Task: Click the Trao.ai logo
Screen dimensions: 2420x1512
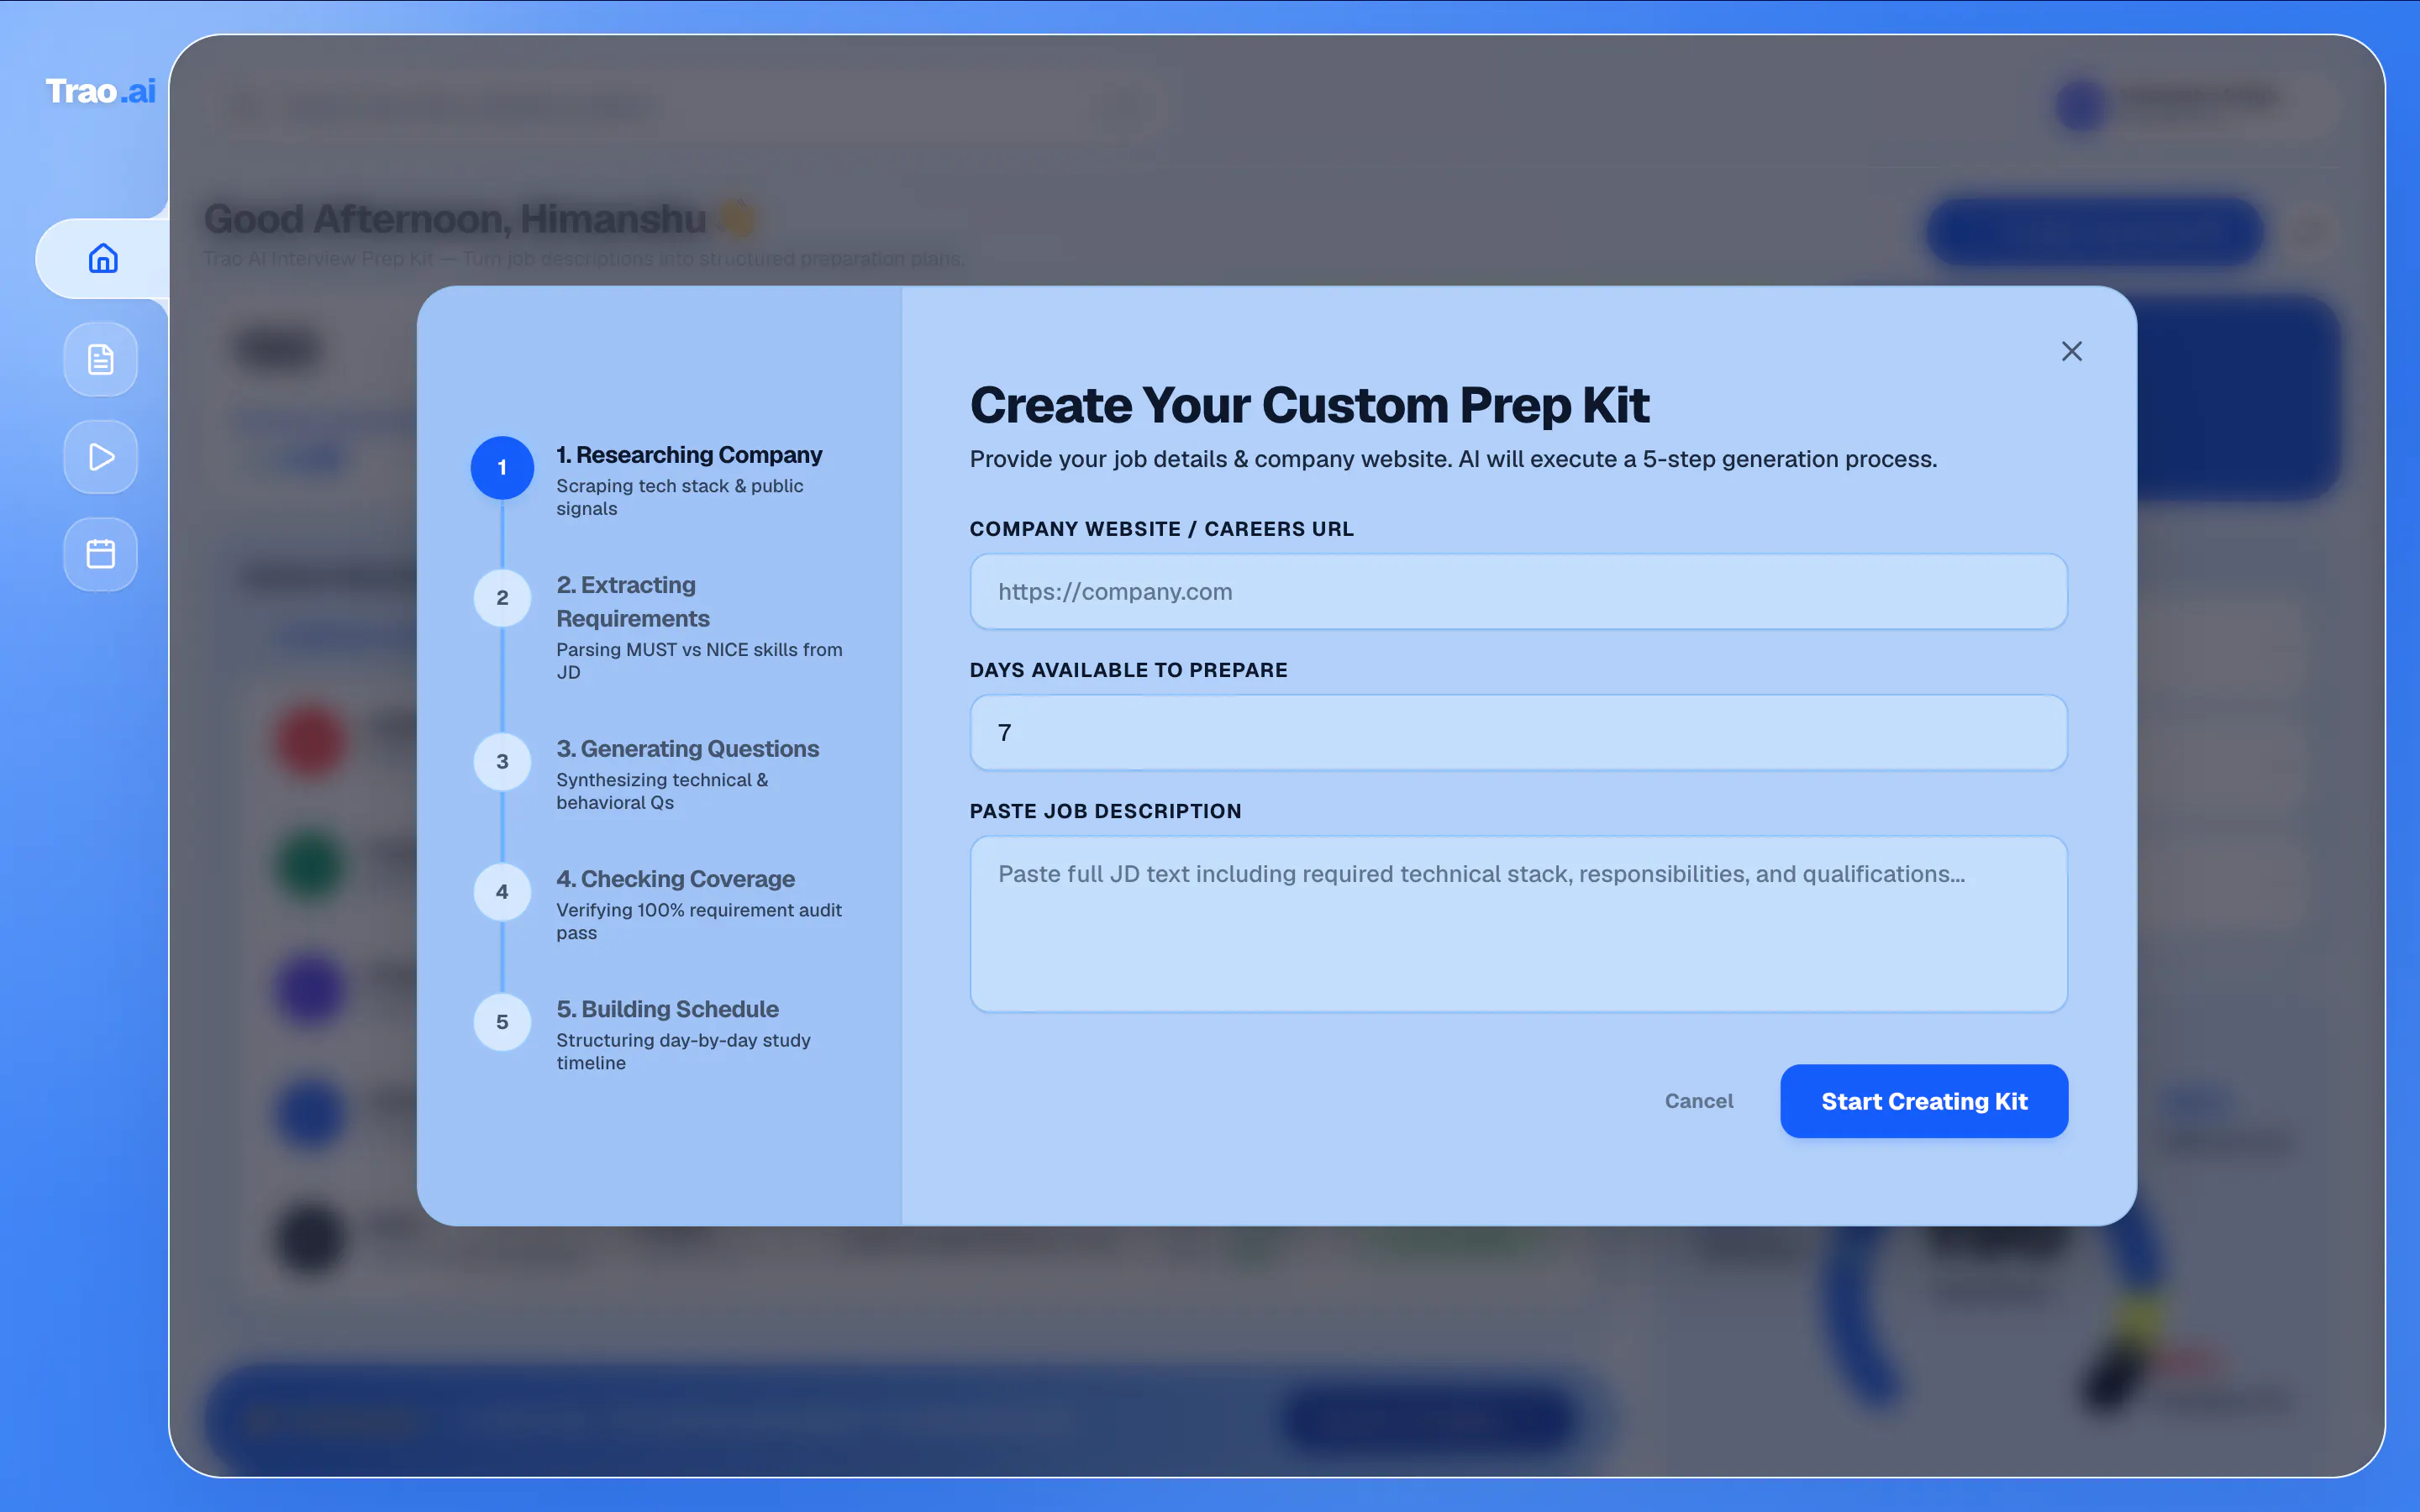Action: coord(101,91)
